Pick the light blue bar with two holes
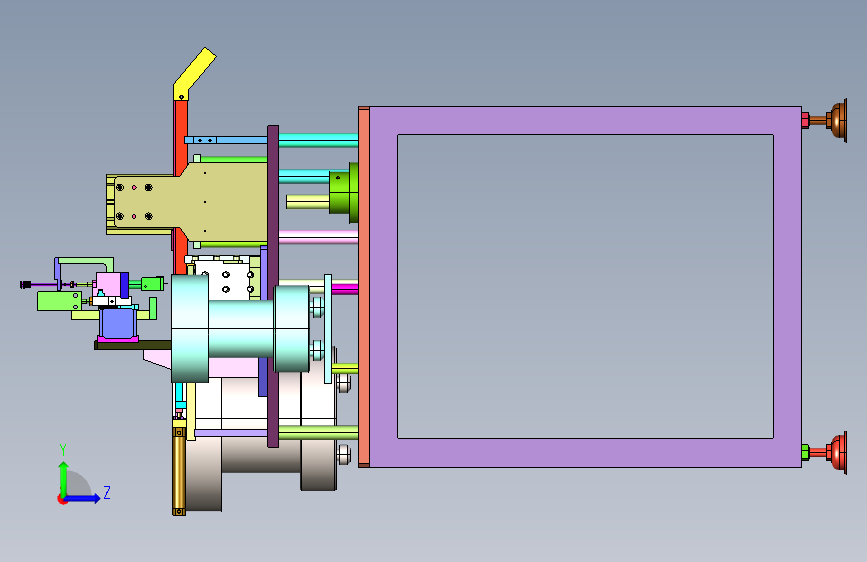 226,140
